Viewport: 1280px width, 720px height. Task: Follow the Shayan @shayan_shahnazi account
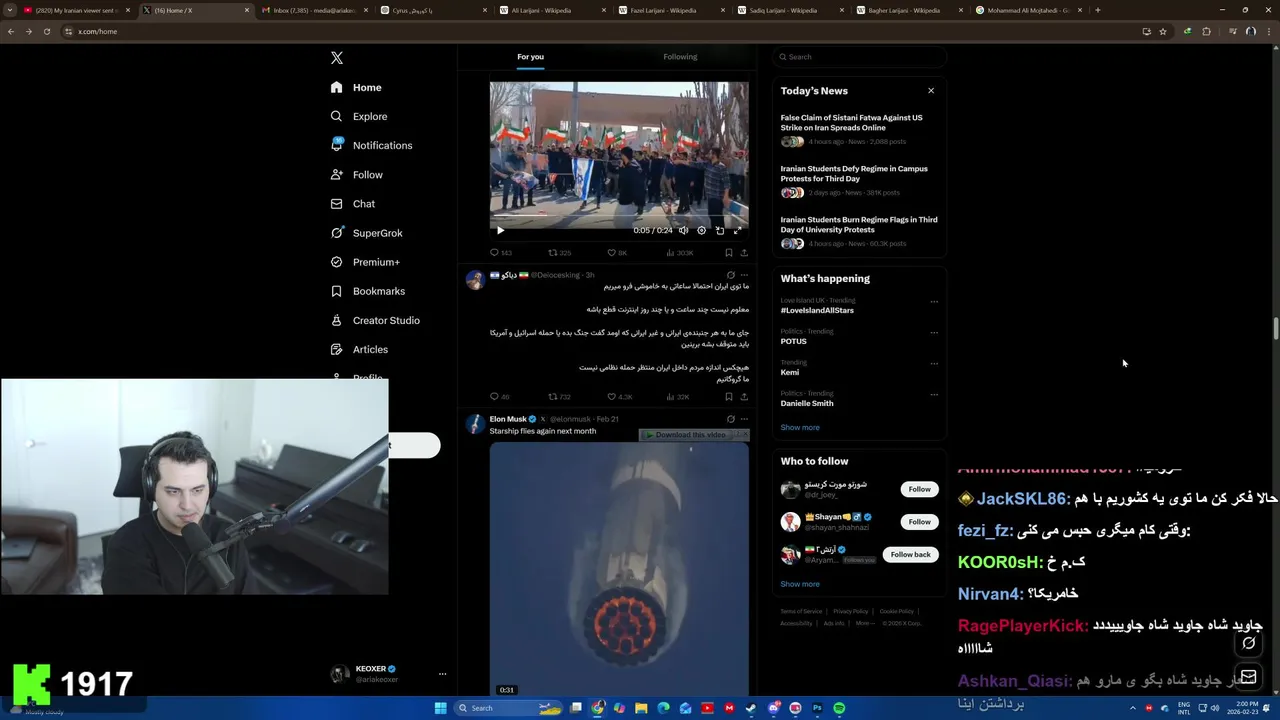tap(919, 521)
